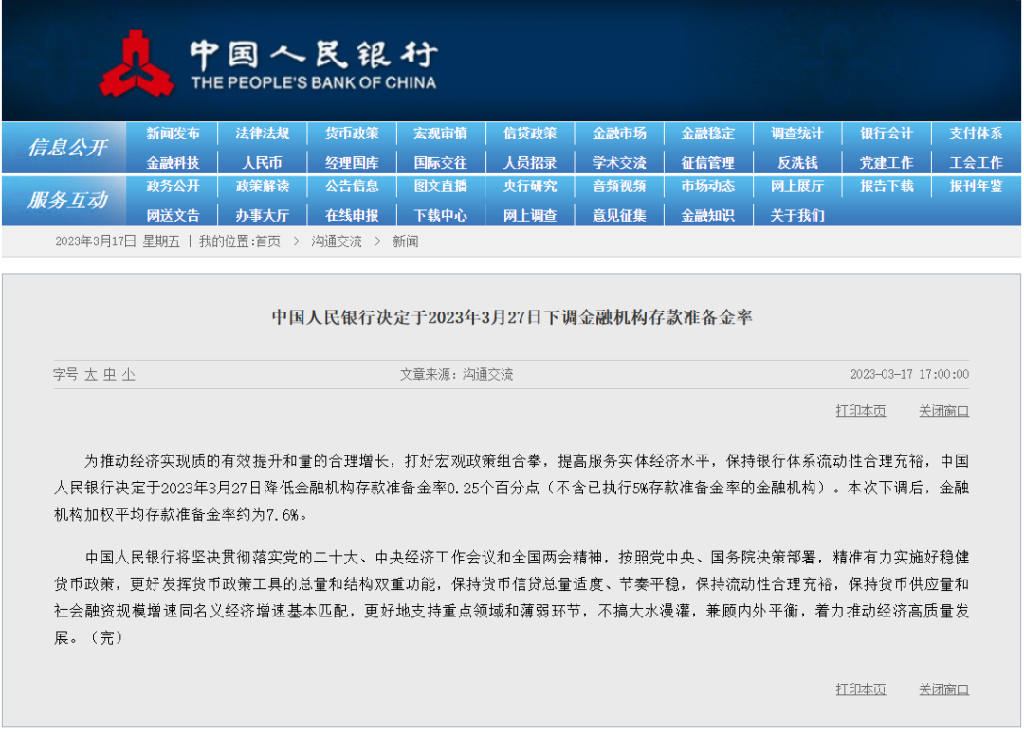Click the 文章来源：沟通交流 label
The width and height of the screenshot is (1024, 732).
pyautogui.click(x=456, y=375)
